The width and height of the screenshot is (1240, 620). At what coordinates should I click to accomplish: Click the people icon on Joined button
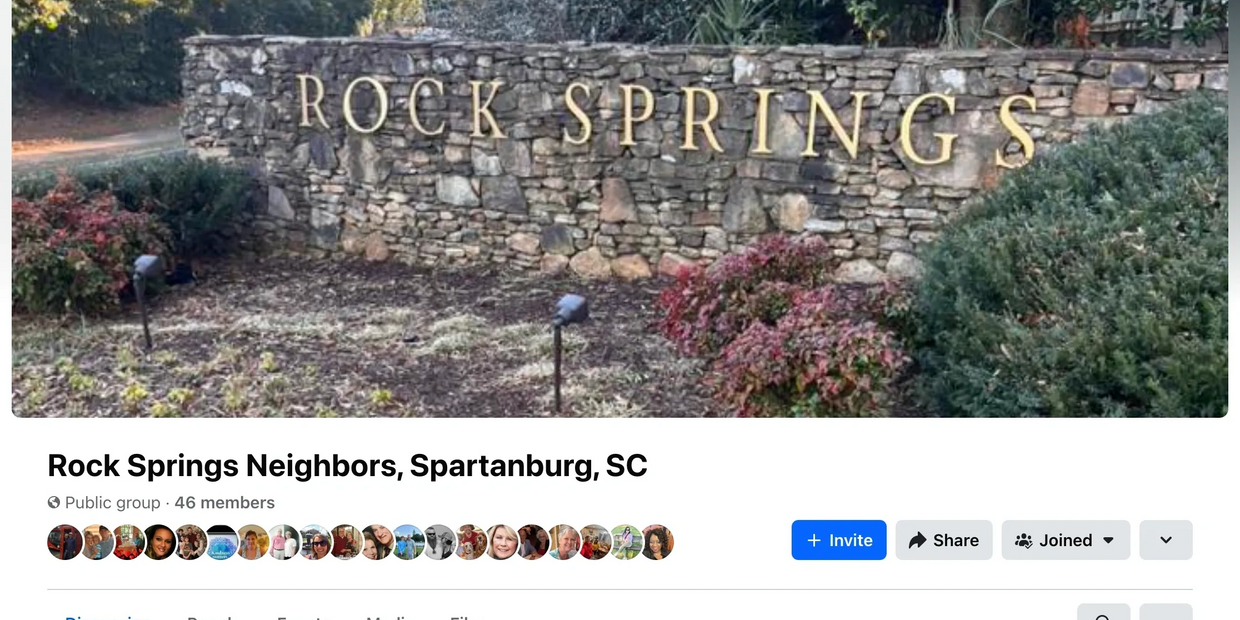(1023, 540)
